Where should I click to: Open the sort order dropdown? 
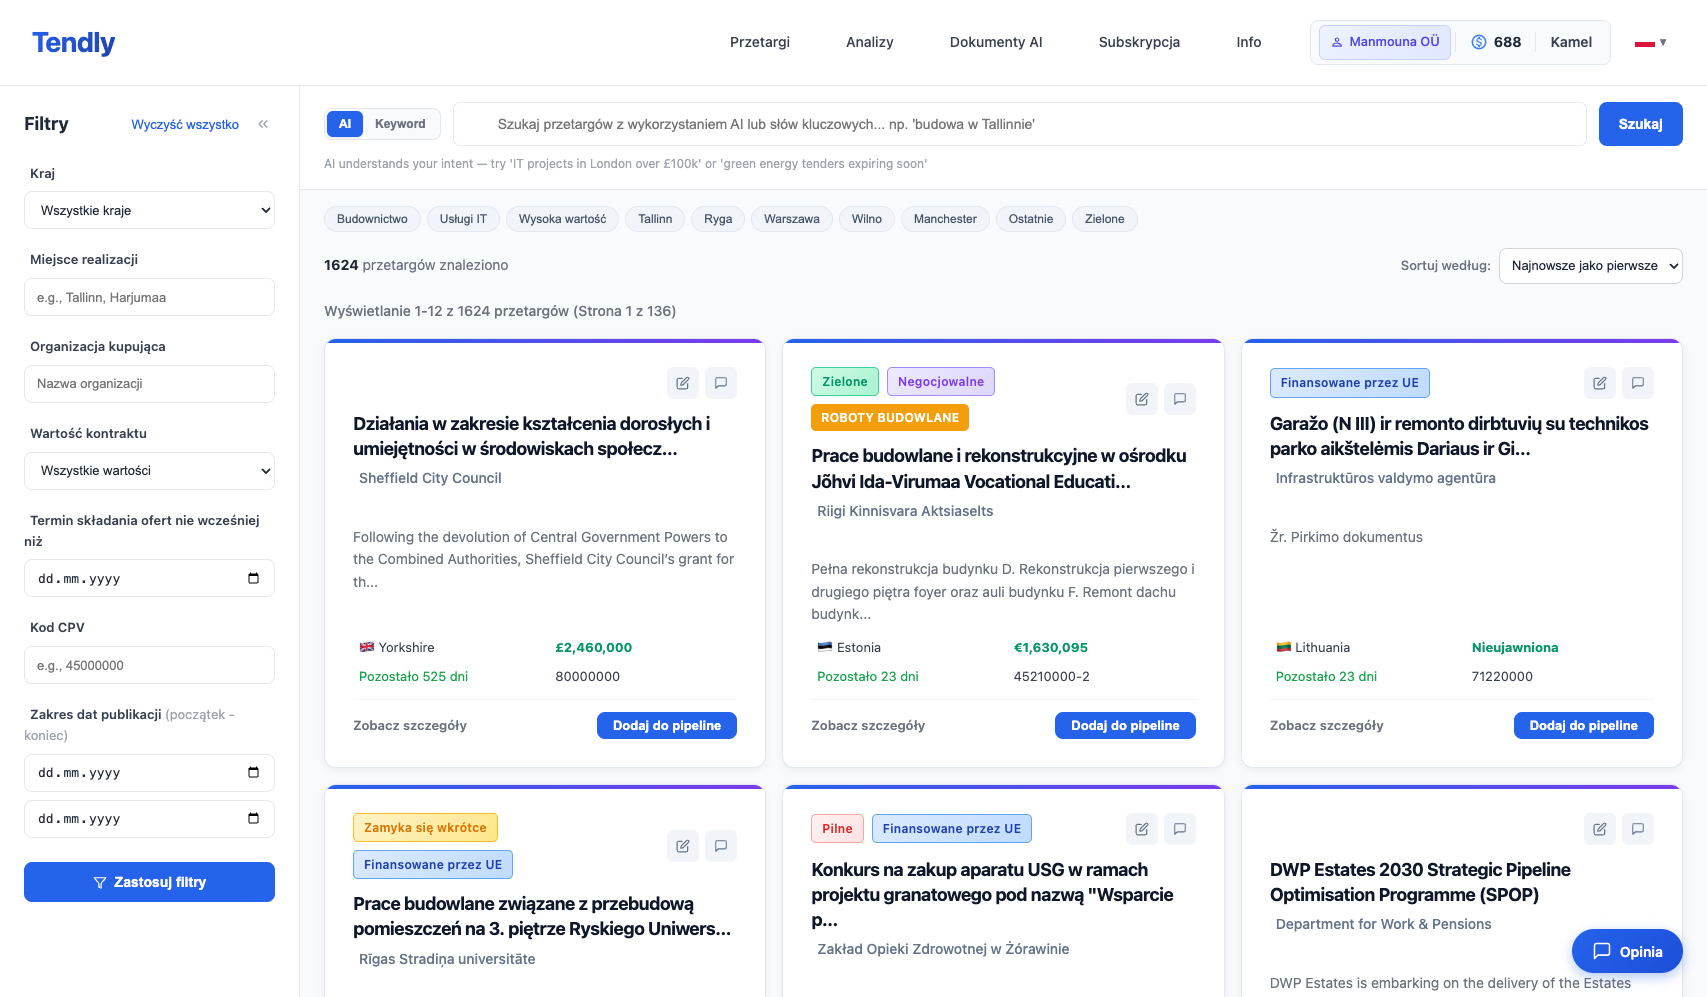pos(1590,266)
